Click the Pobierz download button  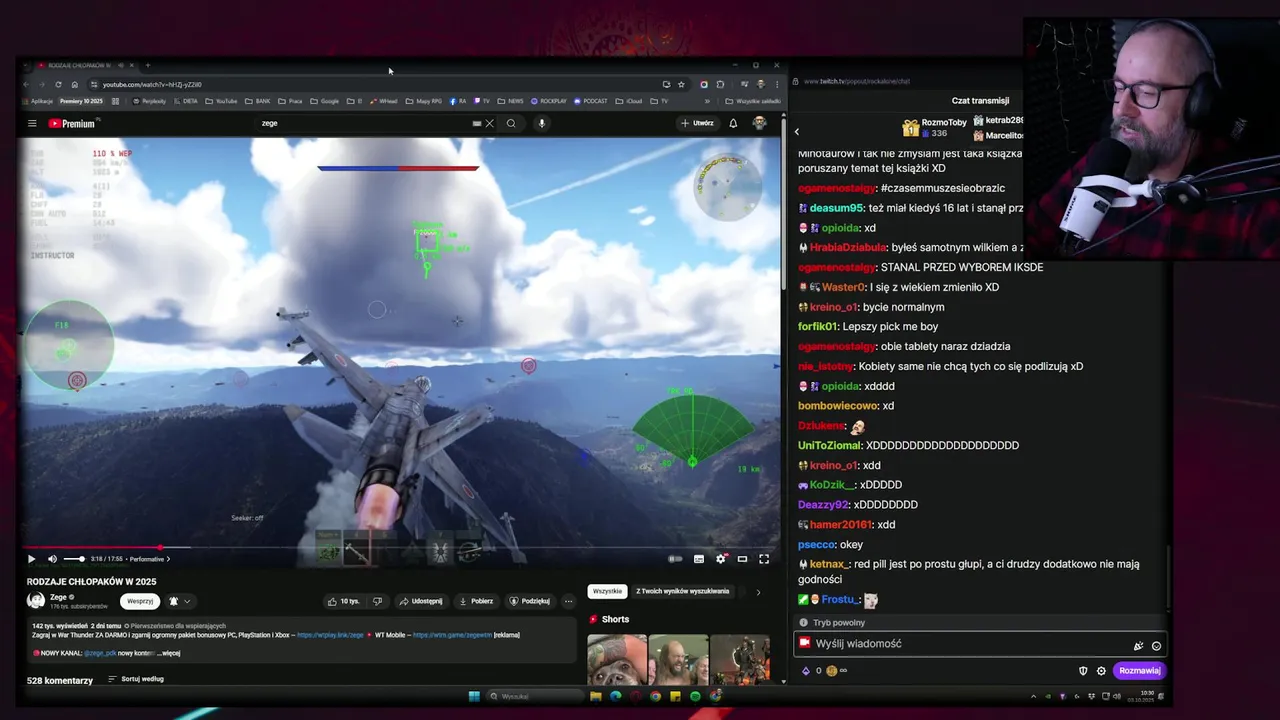click(x=476, y=601)
